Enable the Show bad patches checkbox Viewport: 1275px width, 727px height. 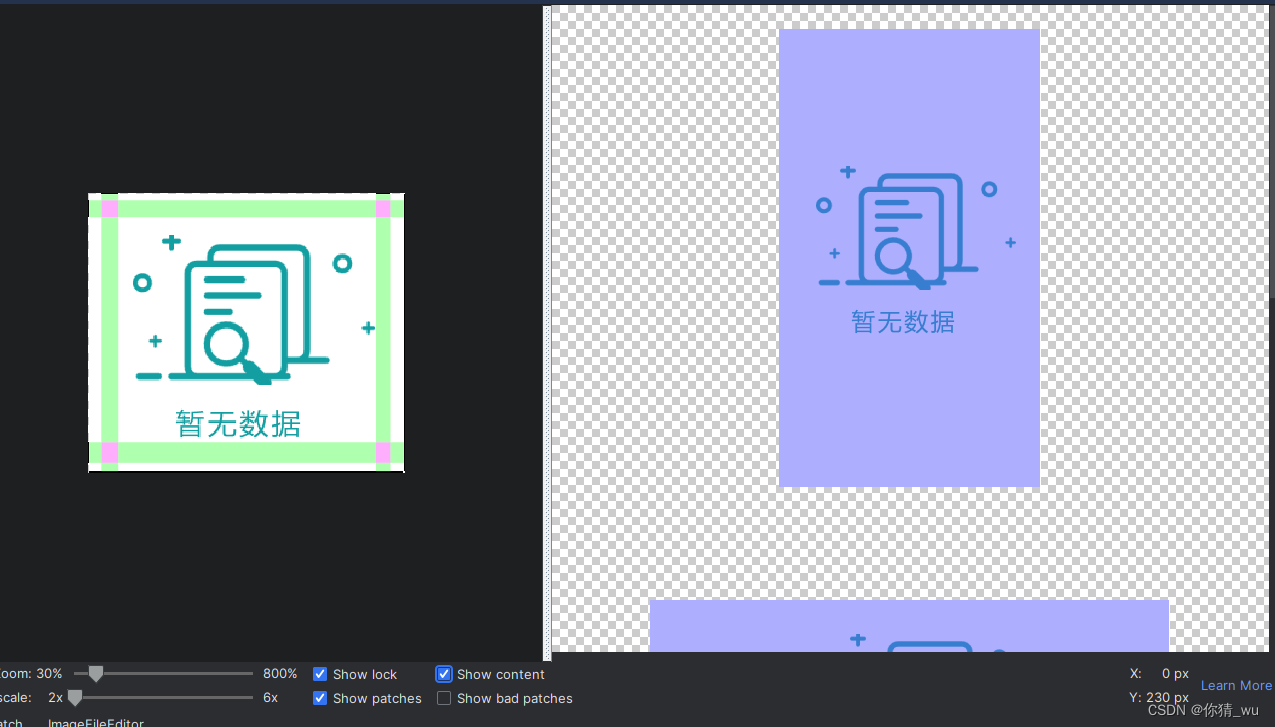[x=444, y=698]
